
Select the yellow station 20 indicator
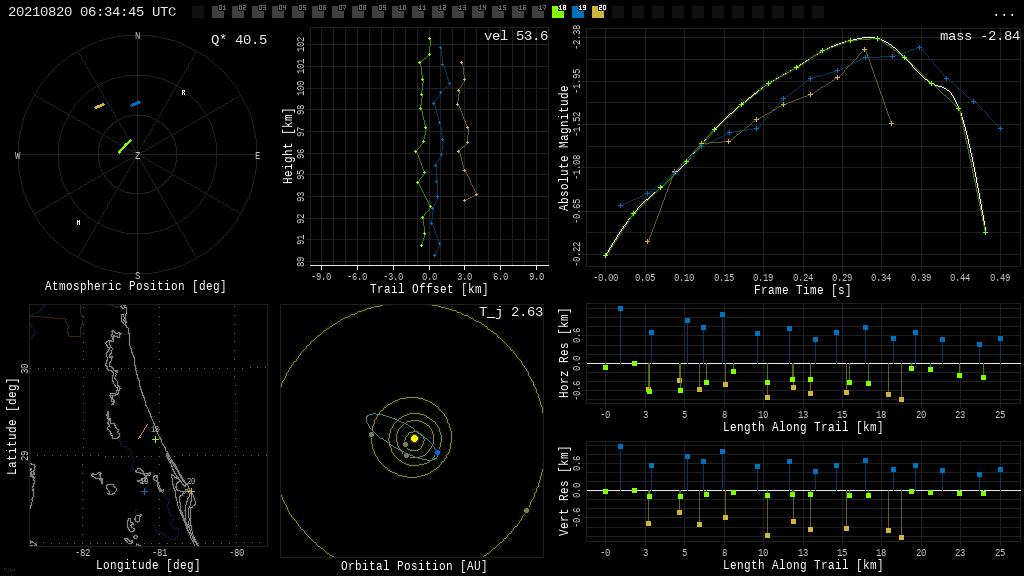coord(598,12)
